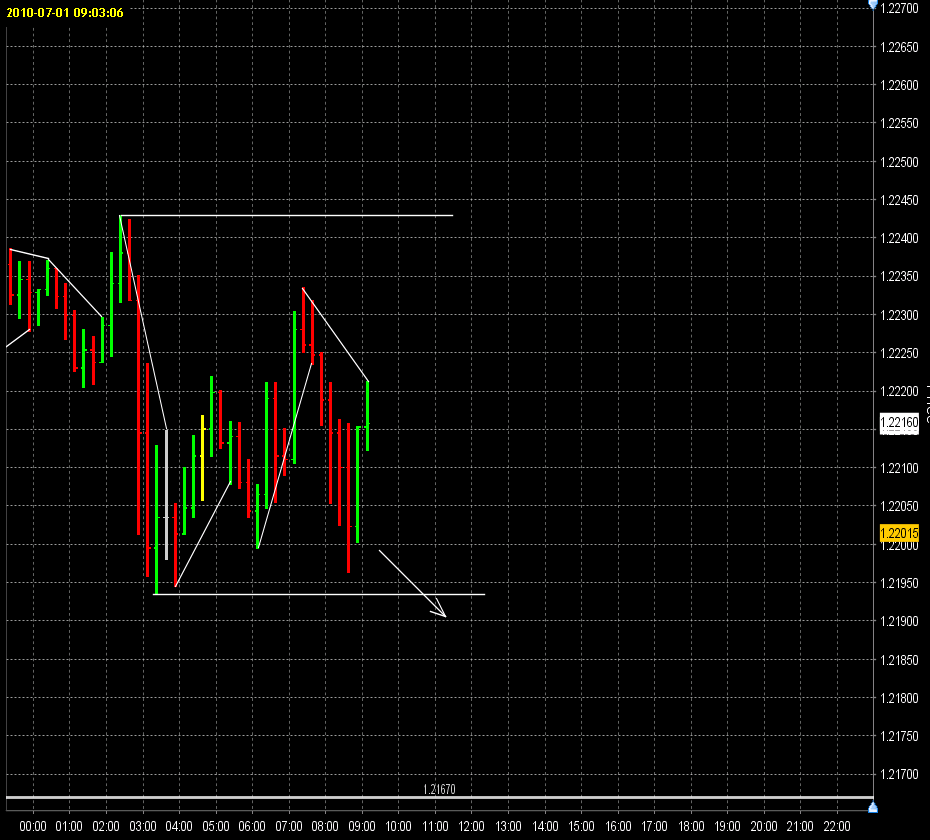Click the 1.21850 price axis label
The height and width of the screenshot is (840, 930).
coord(900,660)
